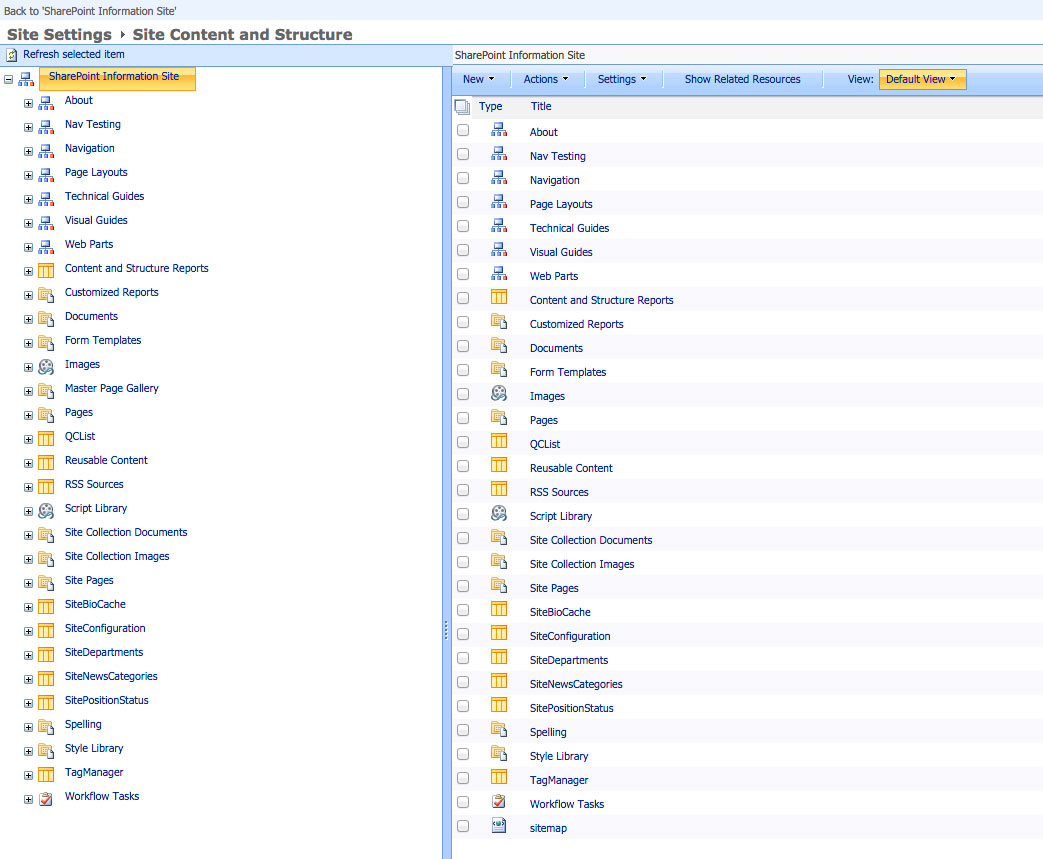The width and height of the screenshot is (1043, 859).
Task: Click the select-all icon beside the Type header
Action: point(462,106)
